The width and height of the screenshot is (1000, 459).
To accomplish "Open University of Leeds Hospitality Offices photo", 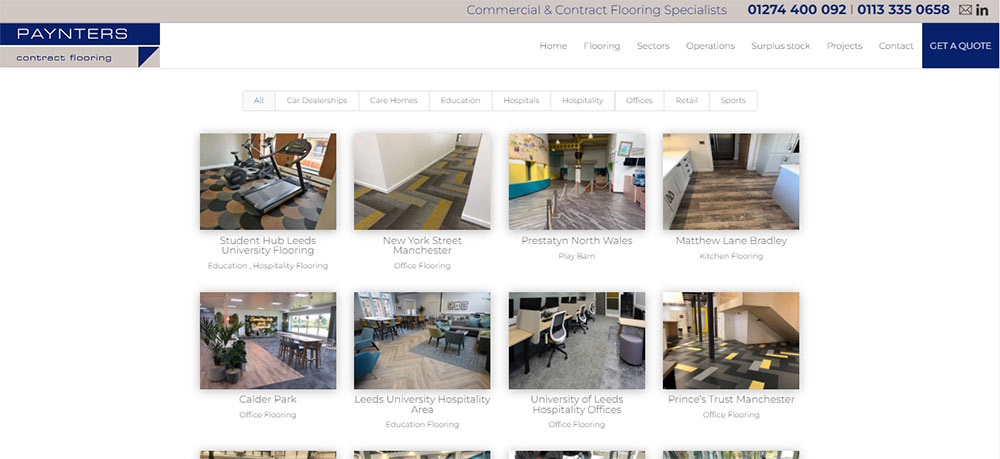I will click(x=577, y=340).
